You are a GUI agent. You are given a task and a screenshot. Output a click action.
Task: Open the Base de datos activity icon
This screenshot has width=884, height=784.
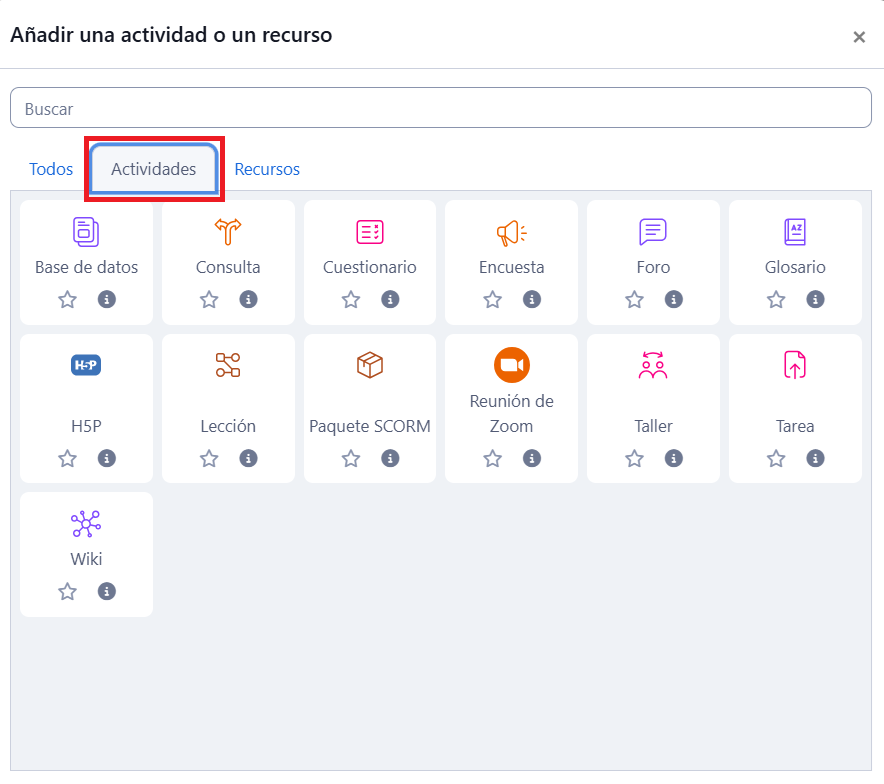86,232
